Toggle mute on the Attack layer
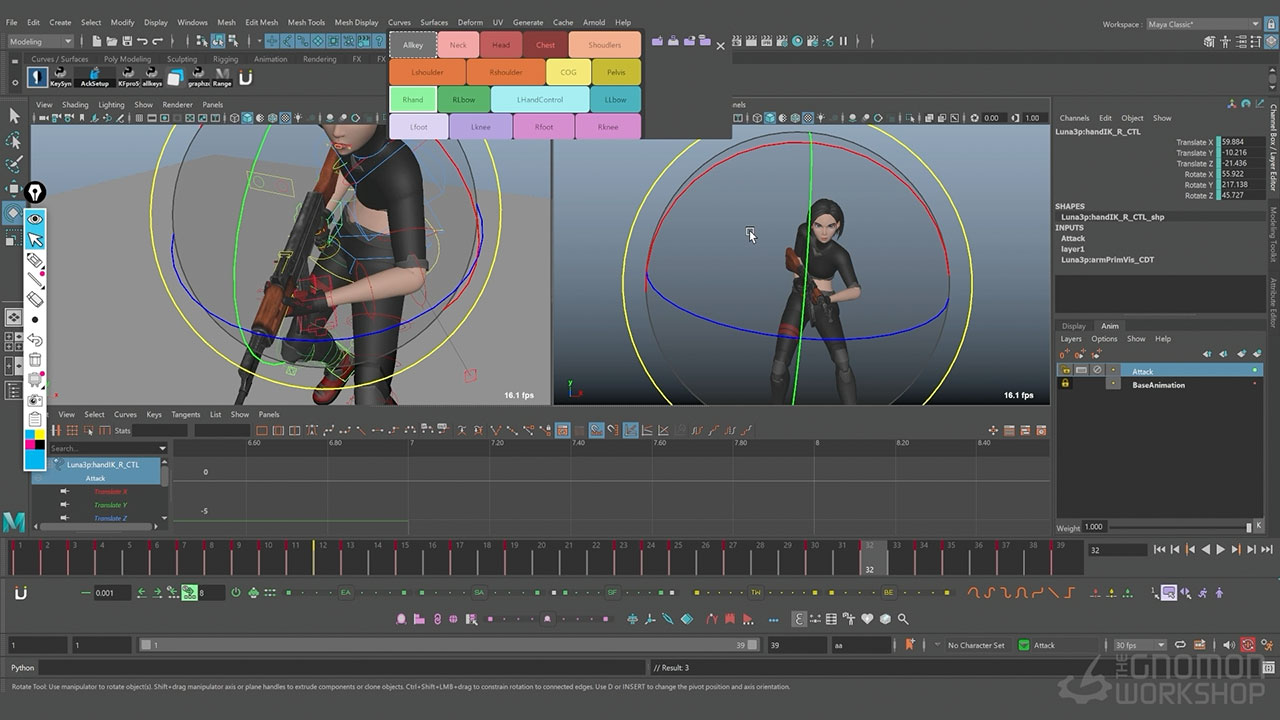The width and height of the screenshot is (1280, 720). coord(1097,371)
